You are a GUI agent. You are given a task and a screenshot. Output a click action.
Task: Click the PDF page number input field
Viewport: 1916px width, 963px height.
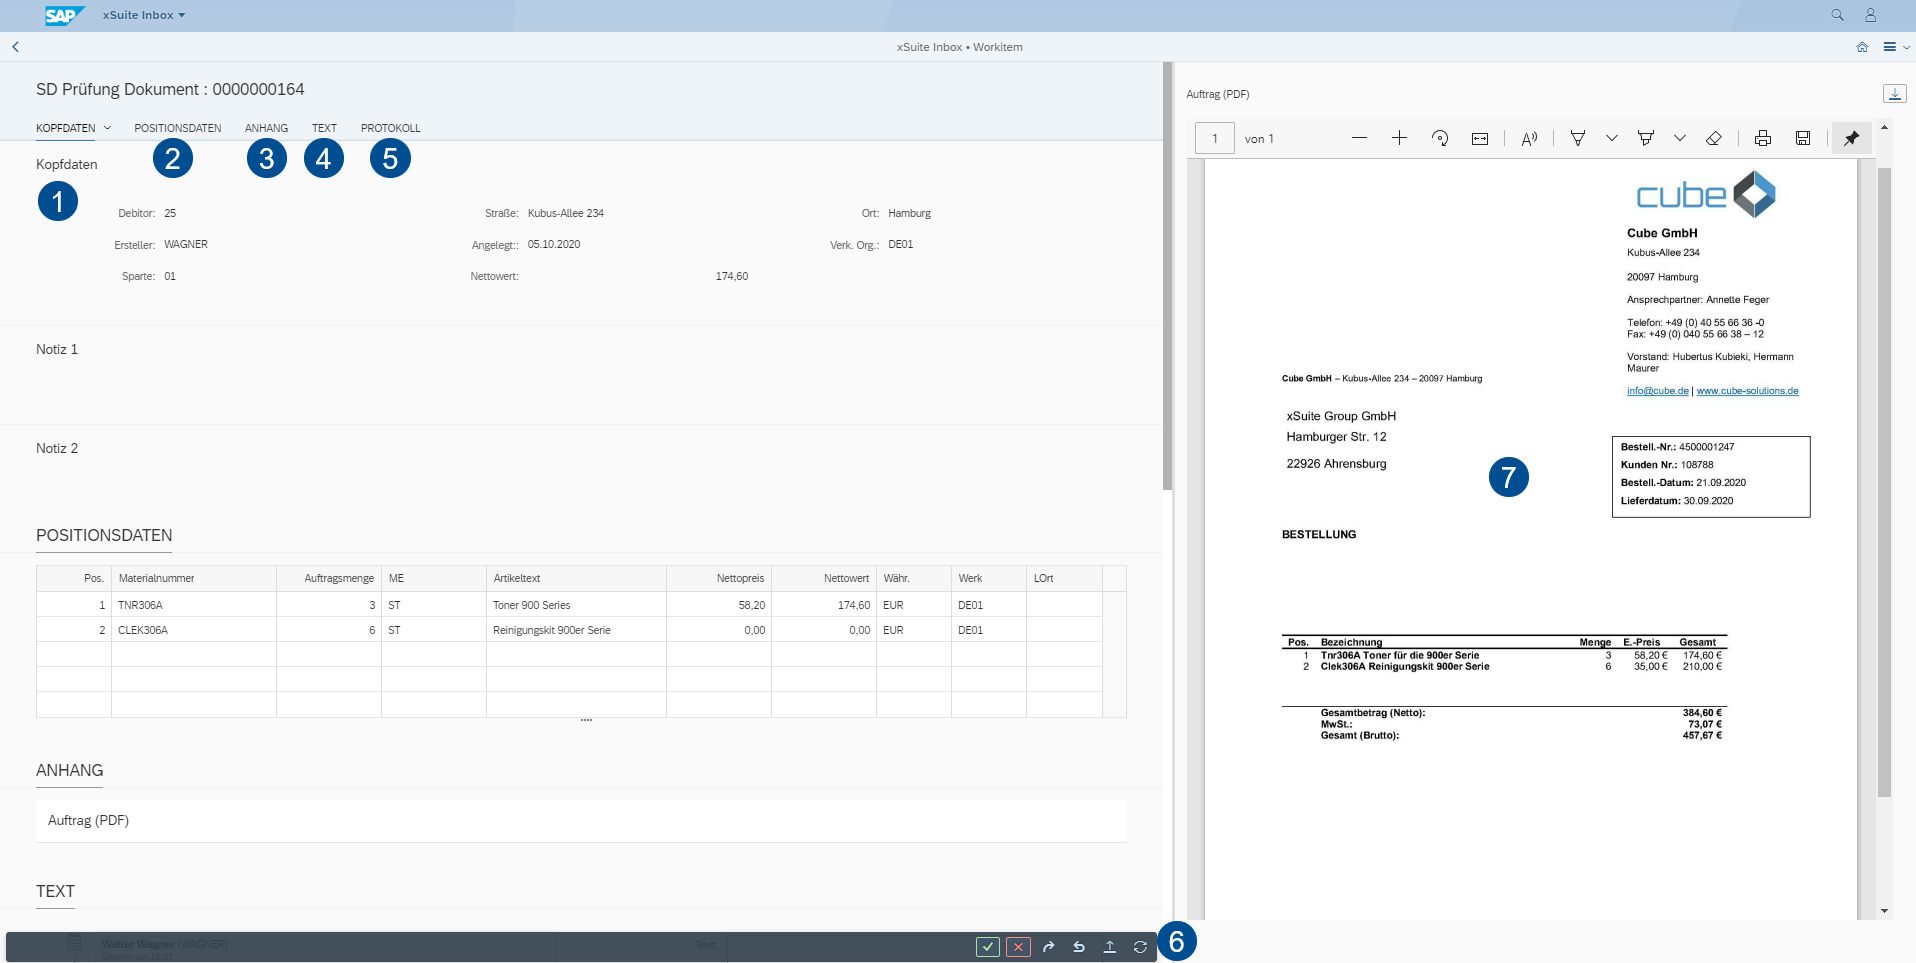click(1214, 138)
